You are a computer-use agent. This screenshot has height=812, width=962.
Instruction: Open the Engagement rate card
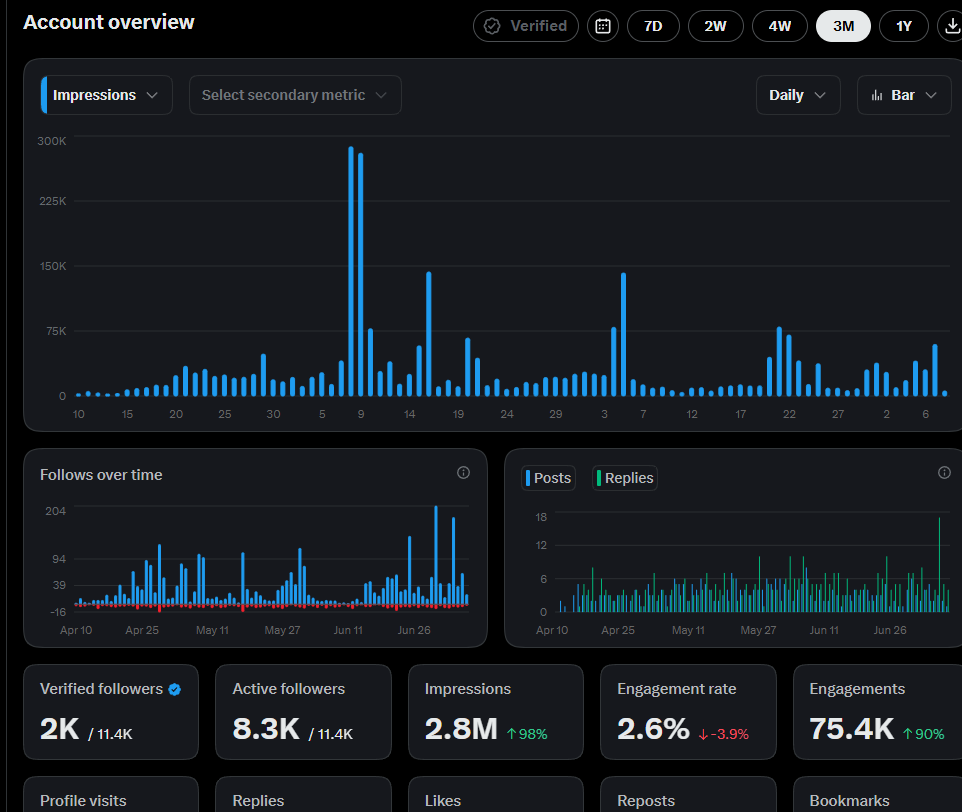click(688, 711)
